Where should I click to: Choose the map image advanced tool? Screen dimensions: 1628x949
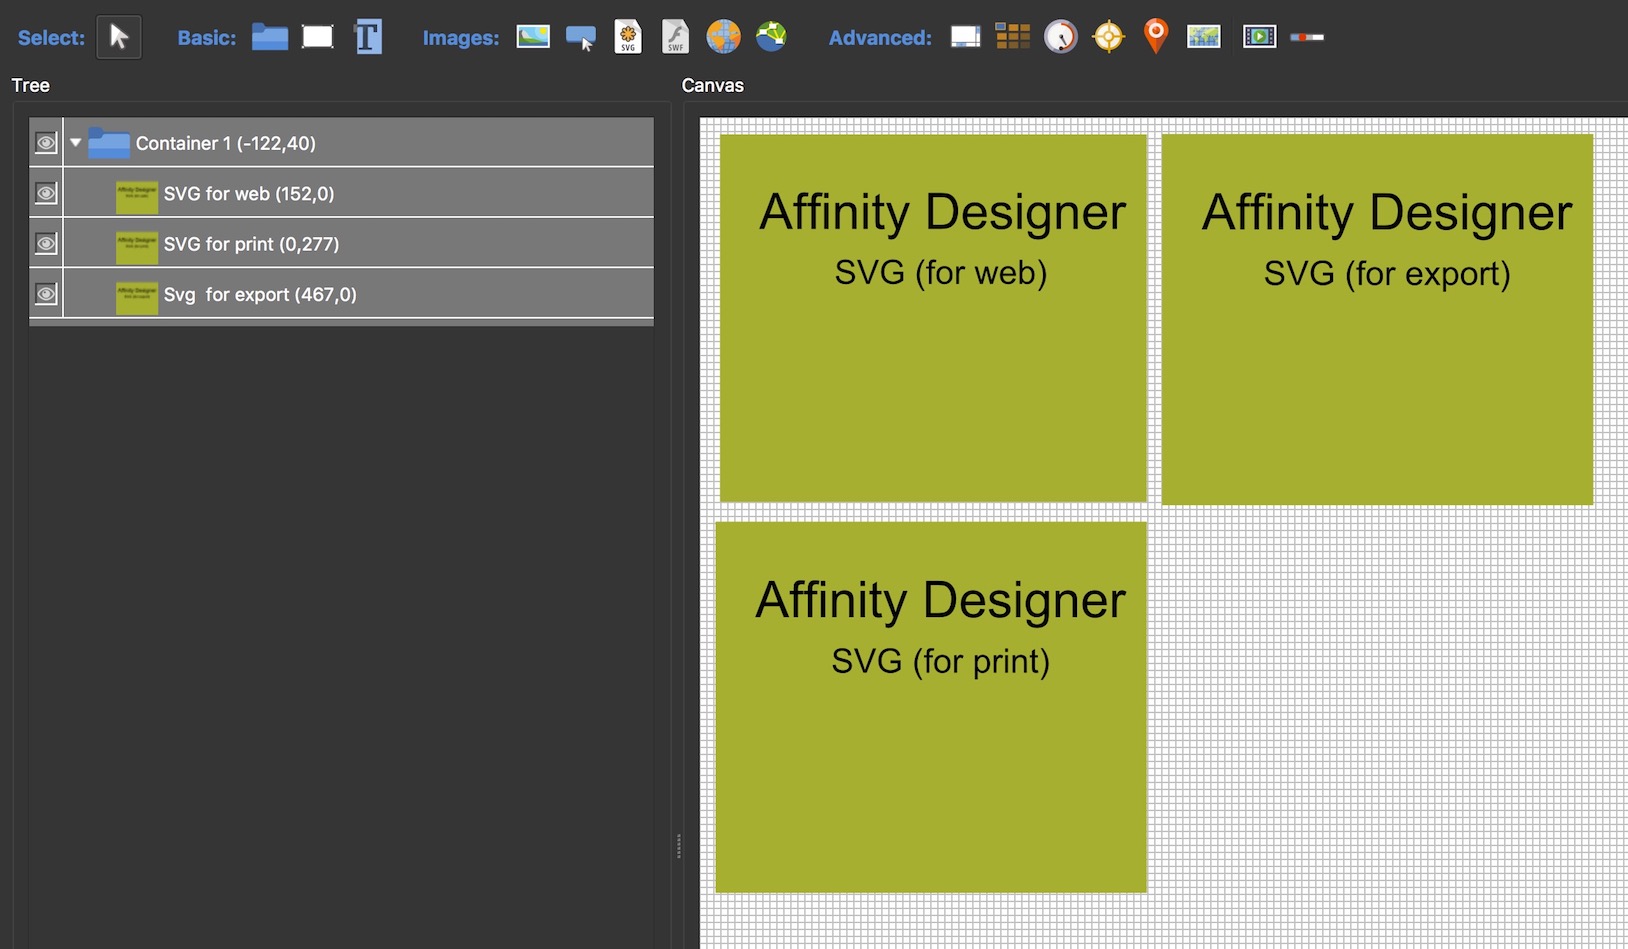click(1204, 38)
